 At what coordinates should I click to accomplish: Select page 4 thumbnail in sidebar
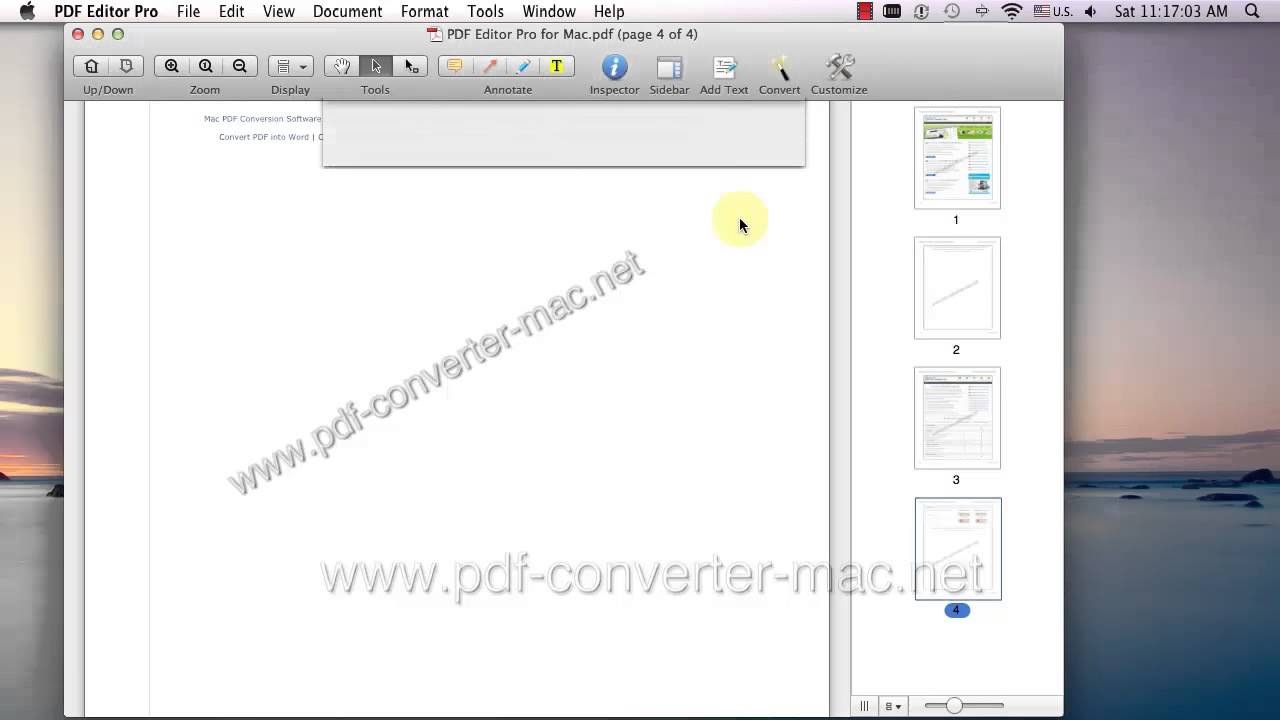coord(957,548)
